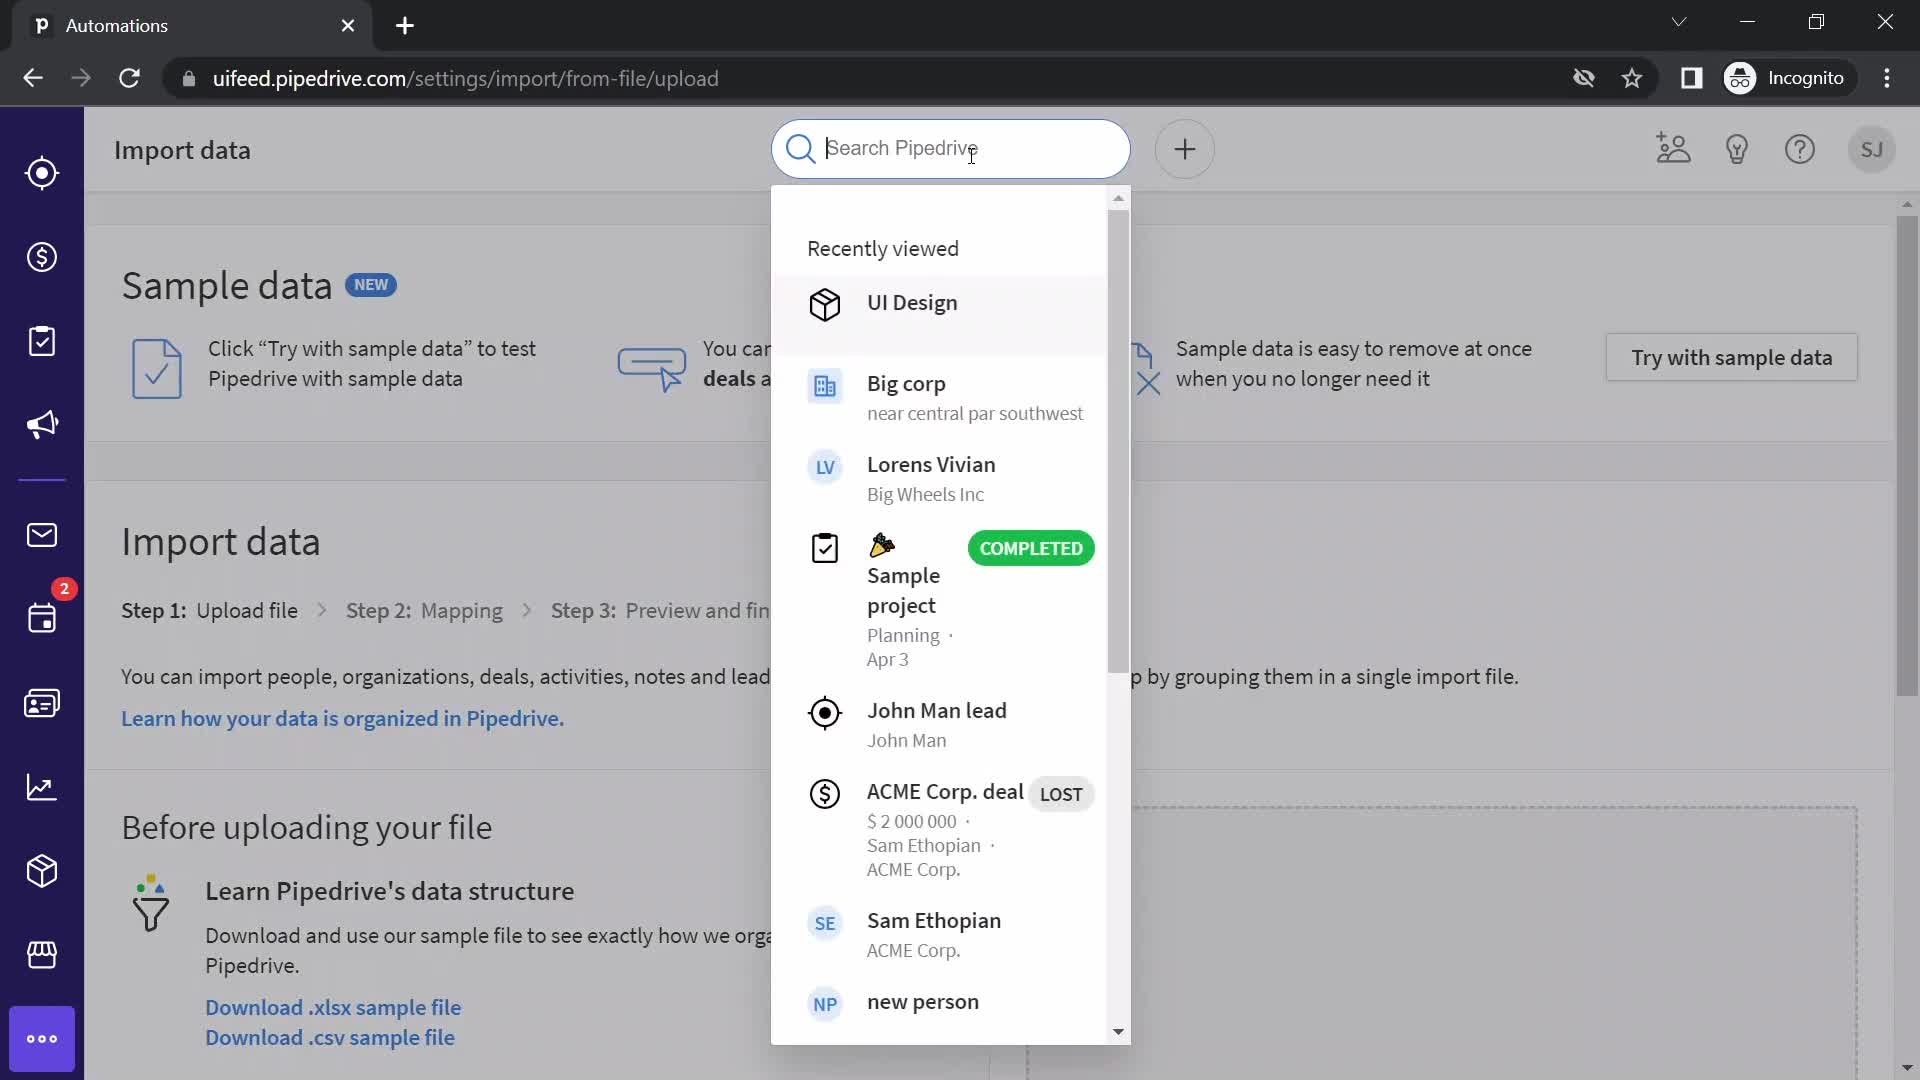1920x1080 pixels.
Task: Open new person result
Action: tap(939, 1003)
